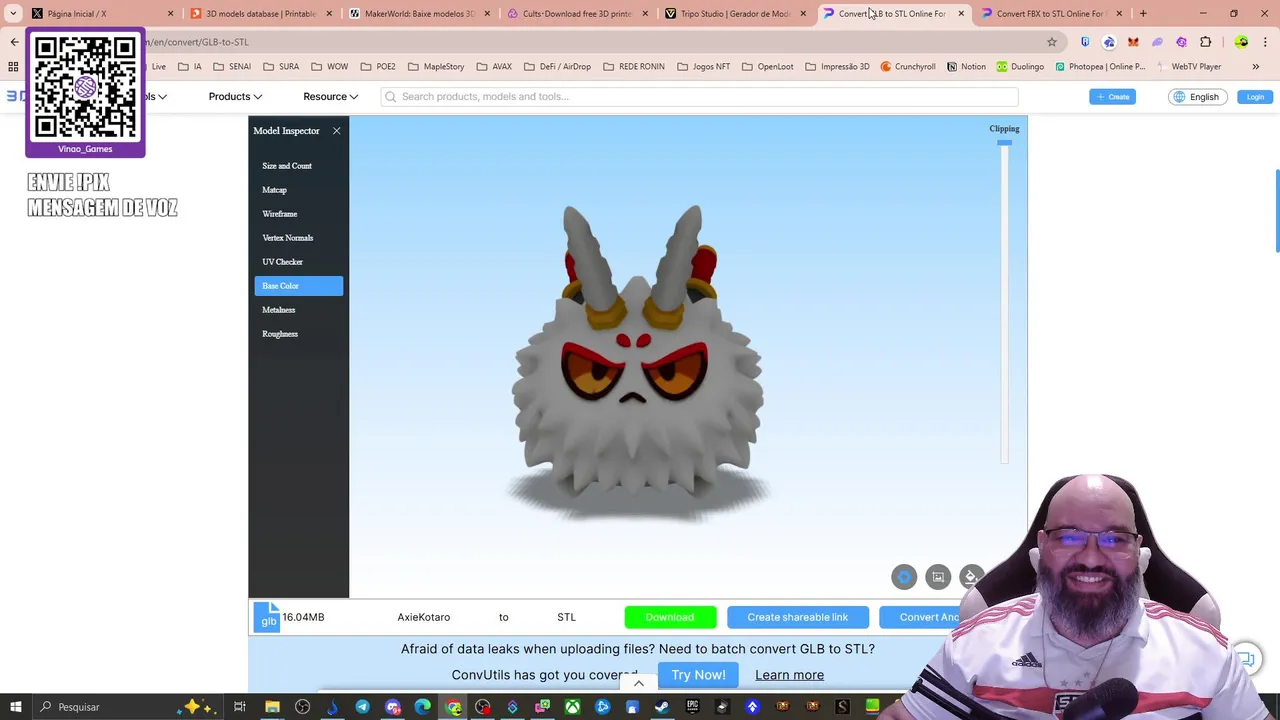Image resolution: width=1280 pixels, height=720 pixels.
Task: Open the Duolingo bookmark
Action: click(x=1020, y=67)
